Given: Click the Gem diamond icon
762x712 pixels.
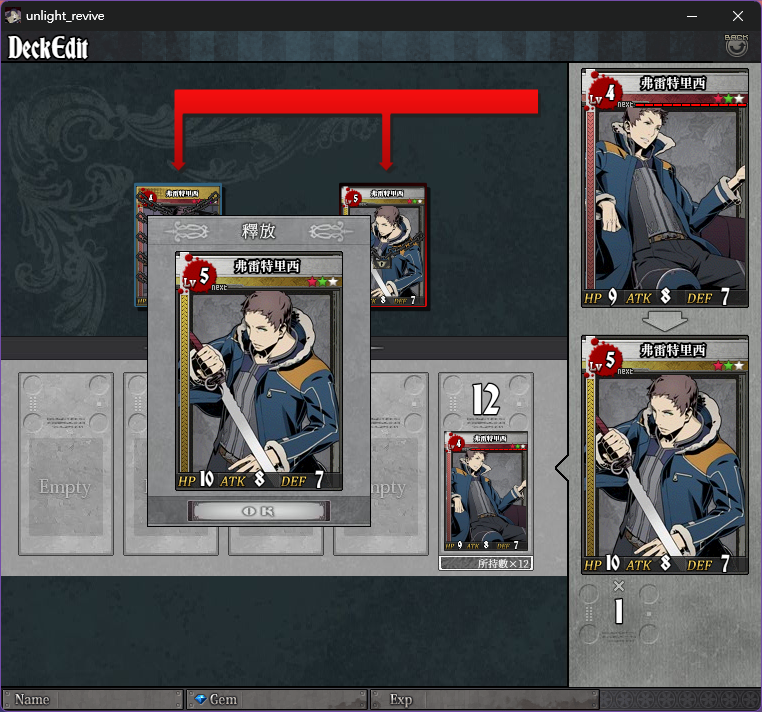Looking at the screenshot, I should (200, 699).
